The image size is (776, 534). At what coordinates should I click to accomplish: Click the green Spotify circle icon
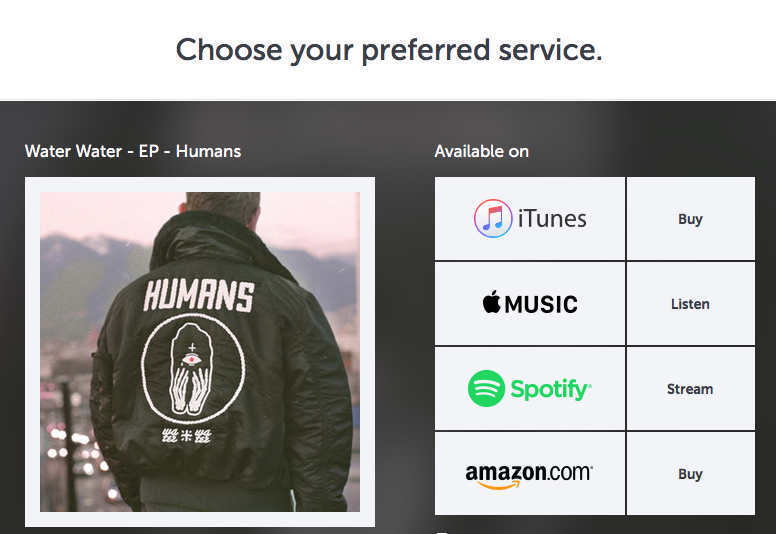tap(486, 388)
